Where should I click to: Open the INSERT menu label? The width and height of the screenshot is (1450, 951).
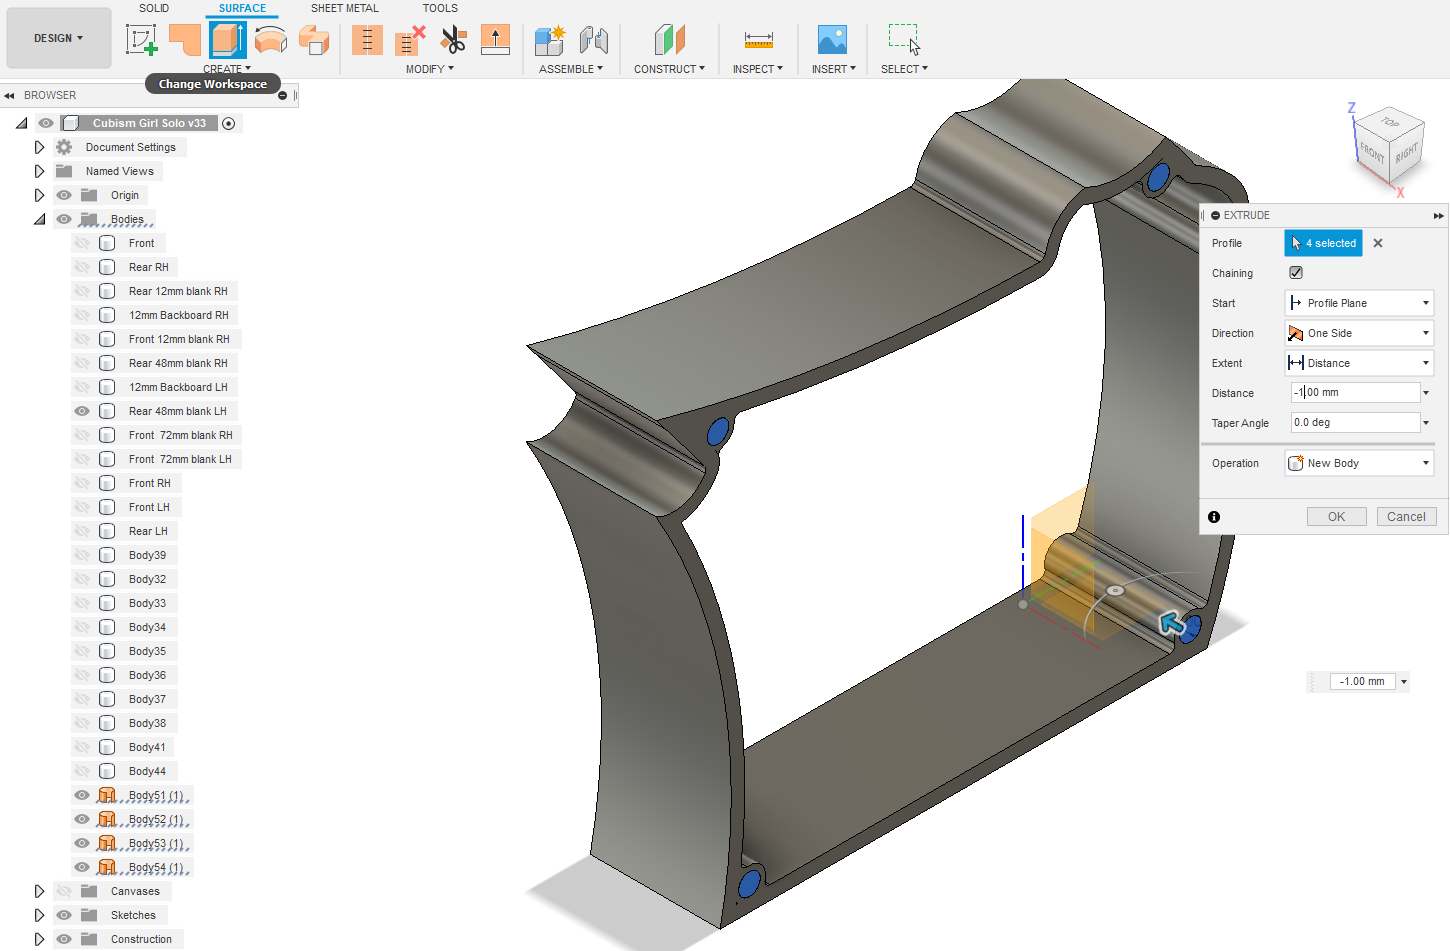point(834,69)
